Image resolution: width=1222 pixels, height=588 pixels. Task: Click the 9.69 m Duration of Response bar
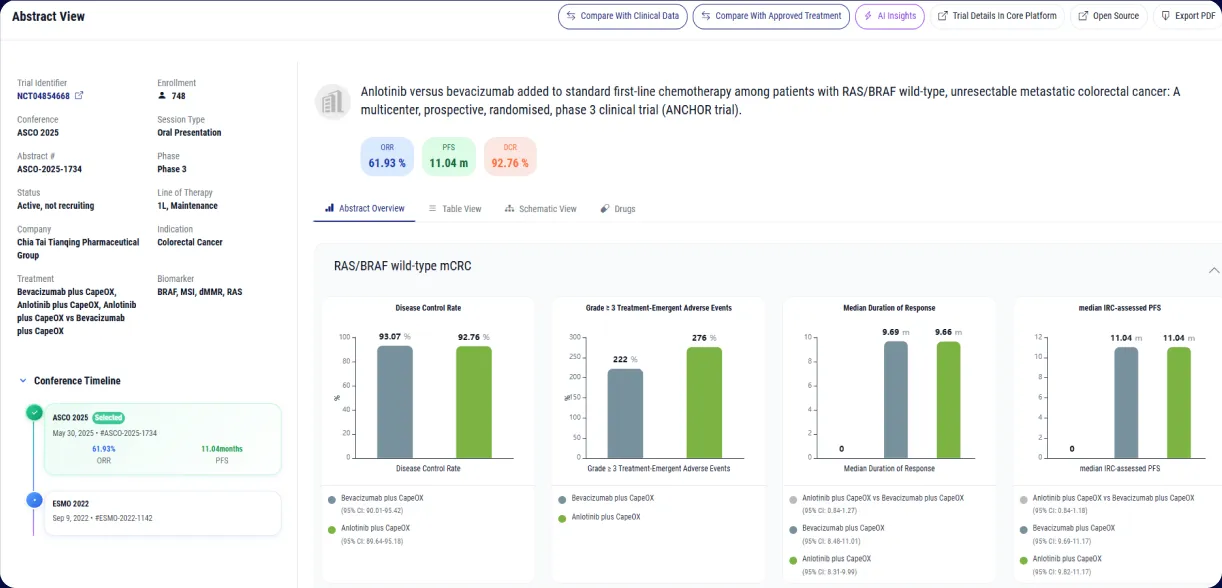tap(896, 399)
